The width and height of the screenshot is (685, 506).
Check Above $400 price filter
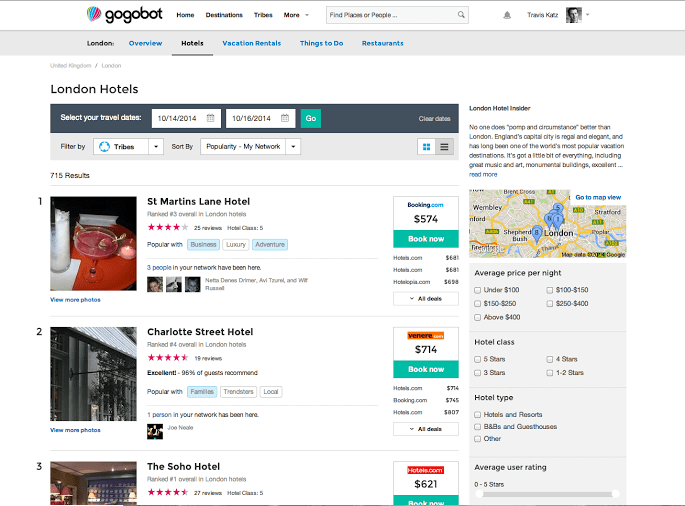477,317
